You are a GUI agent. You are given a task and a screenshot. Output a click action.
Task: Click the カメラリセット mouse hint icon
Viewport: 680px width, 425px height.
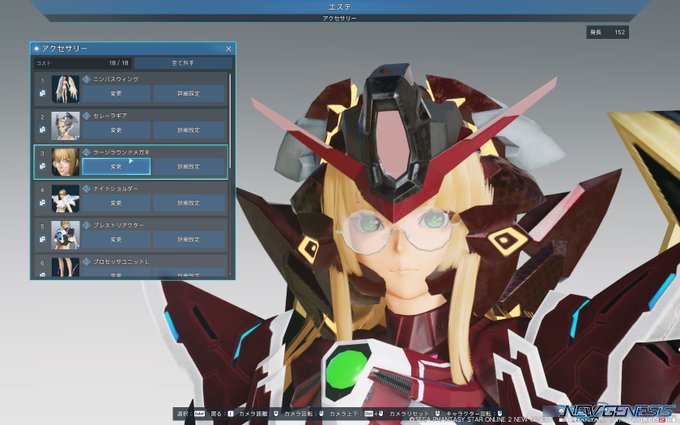439,414
